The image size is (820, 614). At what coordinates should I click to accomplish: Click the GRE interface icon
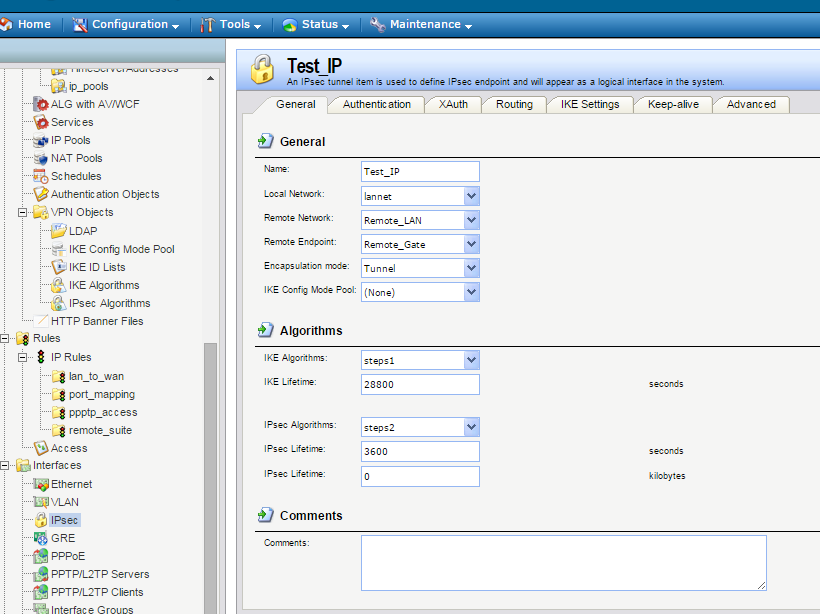pos(41,538)
